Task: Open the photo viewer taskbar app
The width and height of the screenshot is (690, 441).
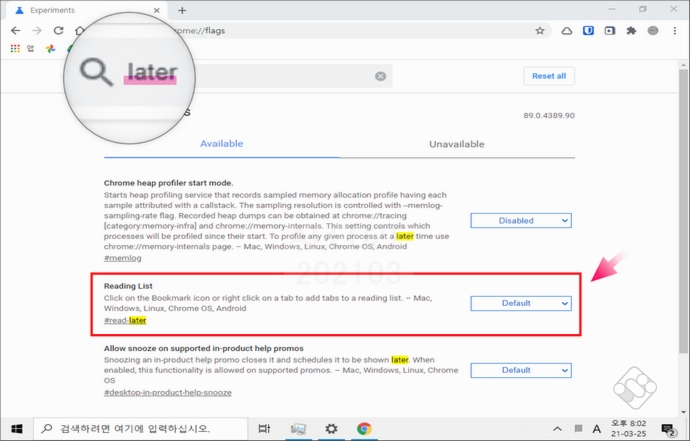Action: 298,428
